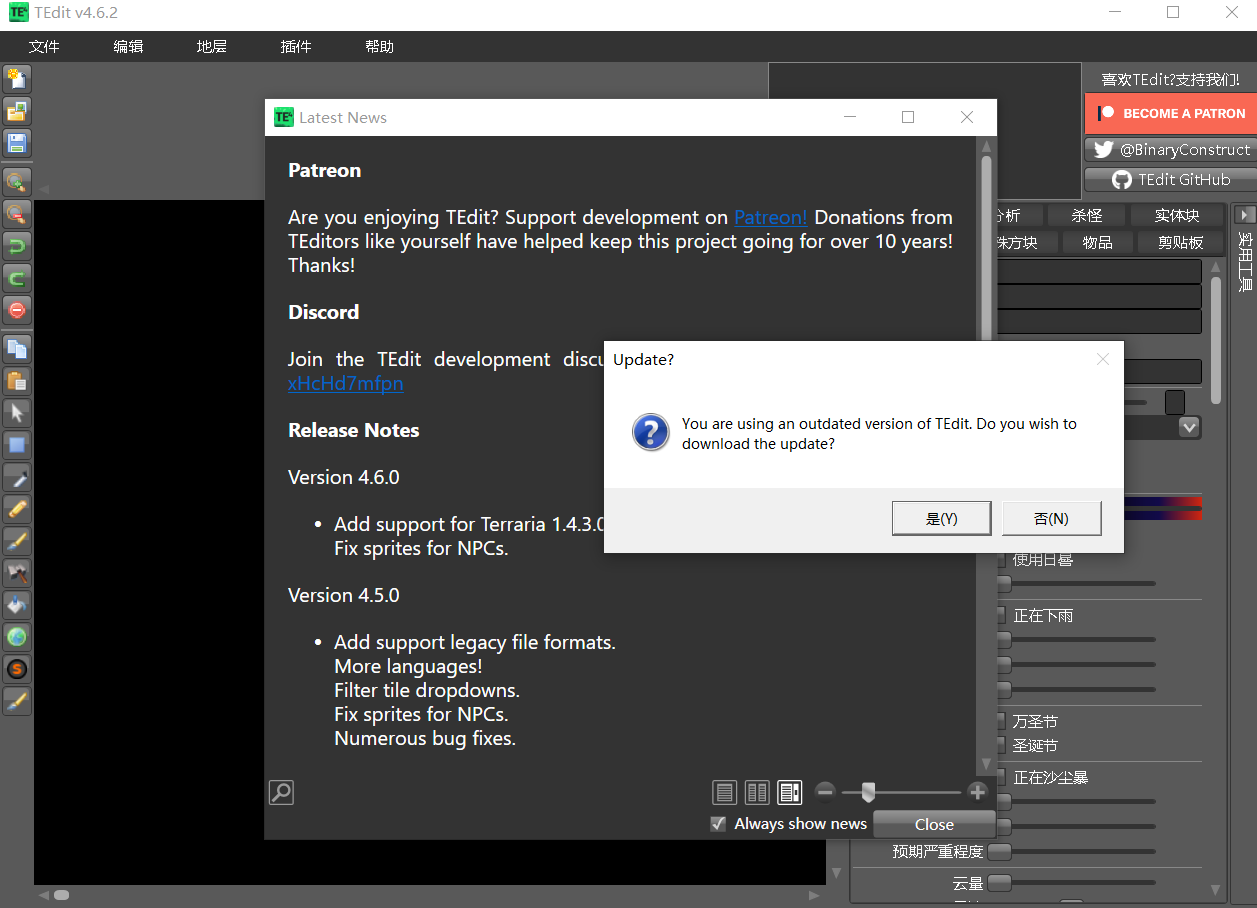
Task: Choose the paint bucket fill tool
Action: click(x=17, y=605)
